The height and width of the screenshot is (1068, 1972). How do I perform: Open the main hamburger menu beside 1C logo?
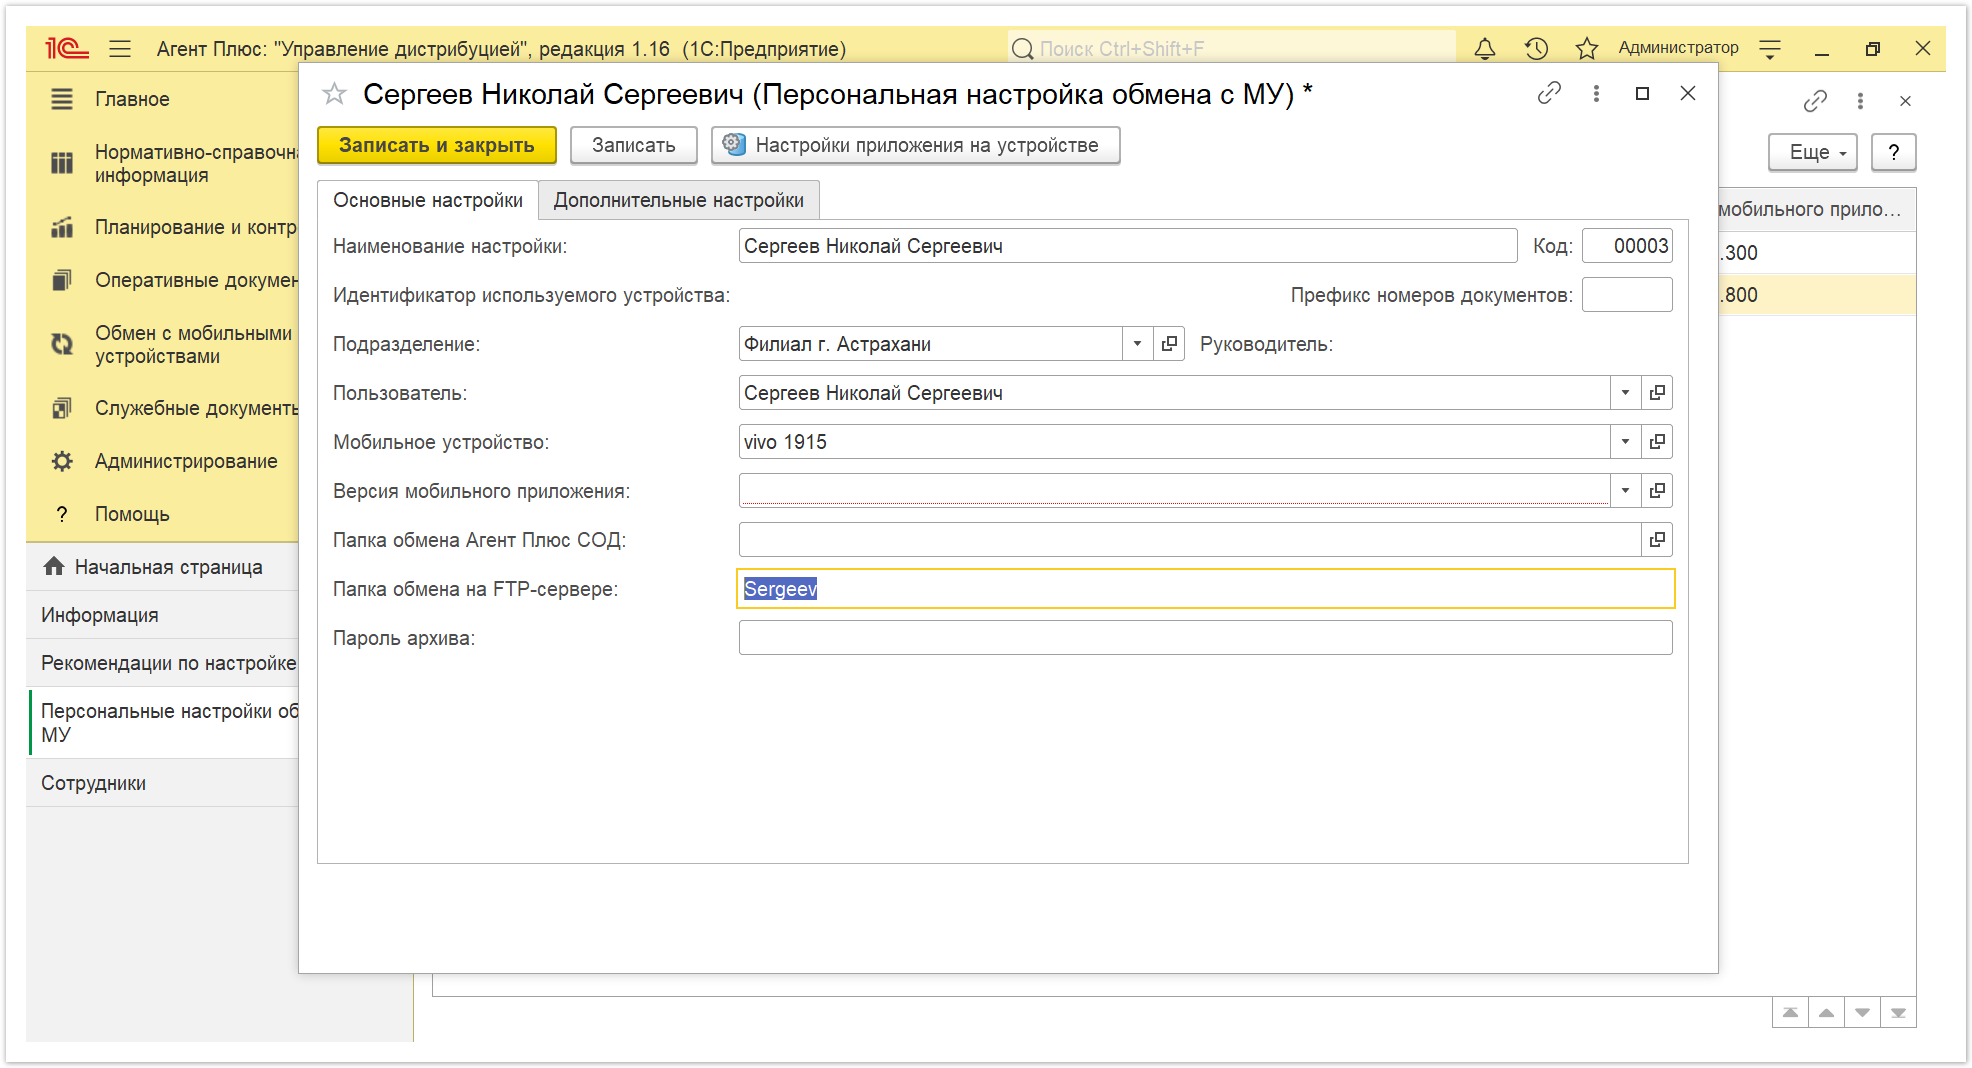[x=120, y=48]
